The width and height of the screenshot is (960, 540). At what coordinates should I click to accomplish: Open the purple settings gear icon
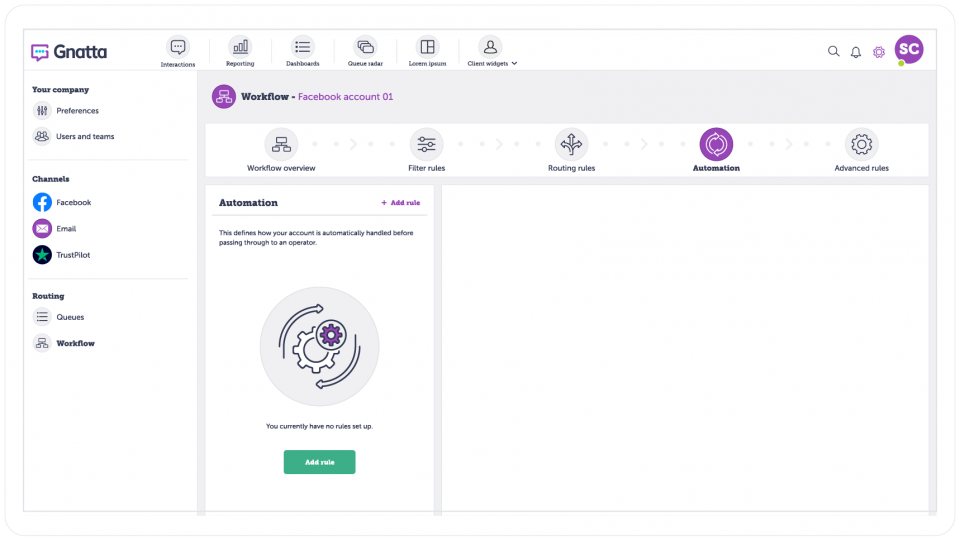coord(879,52)
